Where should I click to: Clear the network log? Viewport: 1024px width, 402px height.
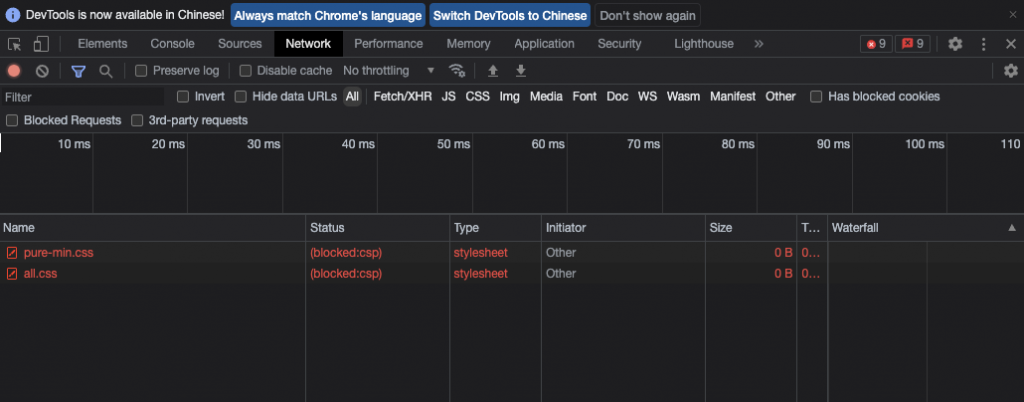coord(42,71)
